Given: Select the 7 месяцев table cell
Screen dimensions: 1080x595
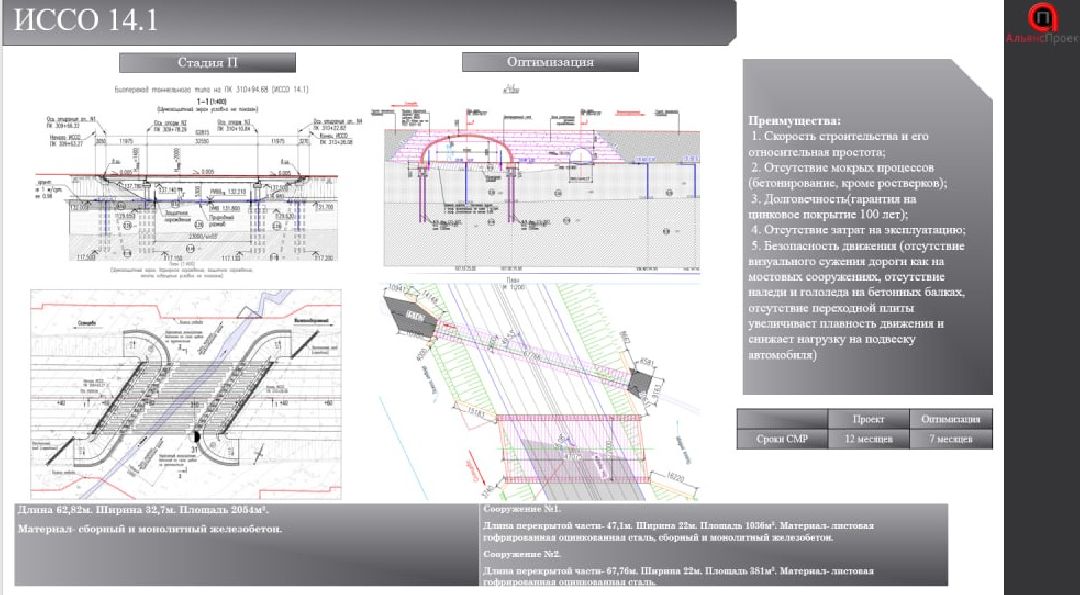Looking at the screenshot, I should point(951,440).
